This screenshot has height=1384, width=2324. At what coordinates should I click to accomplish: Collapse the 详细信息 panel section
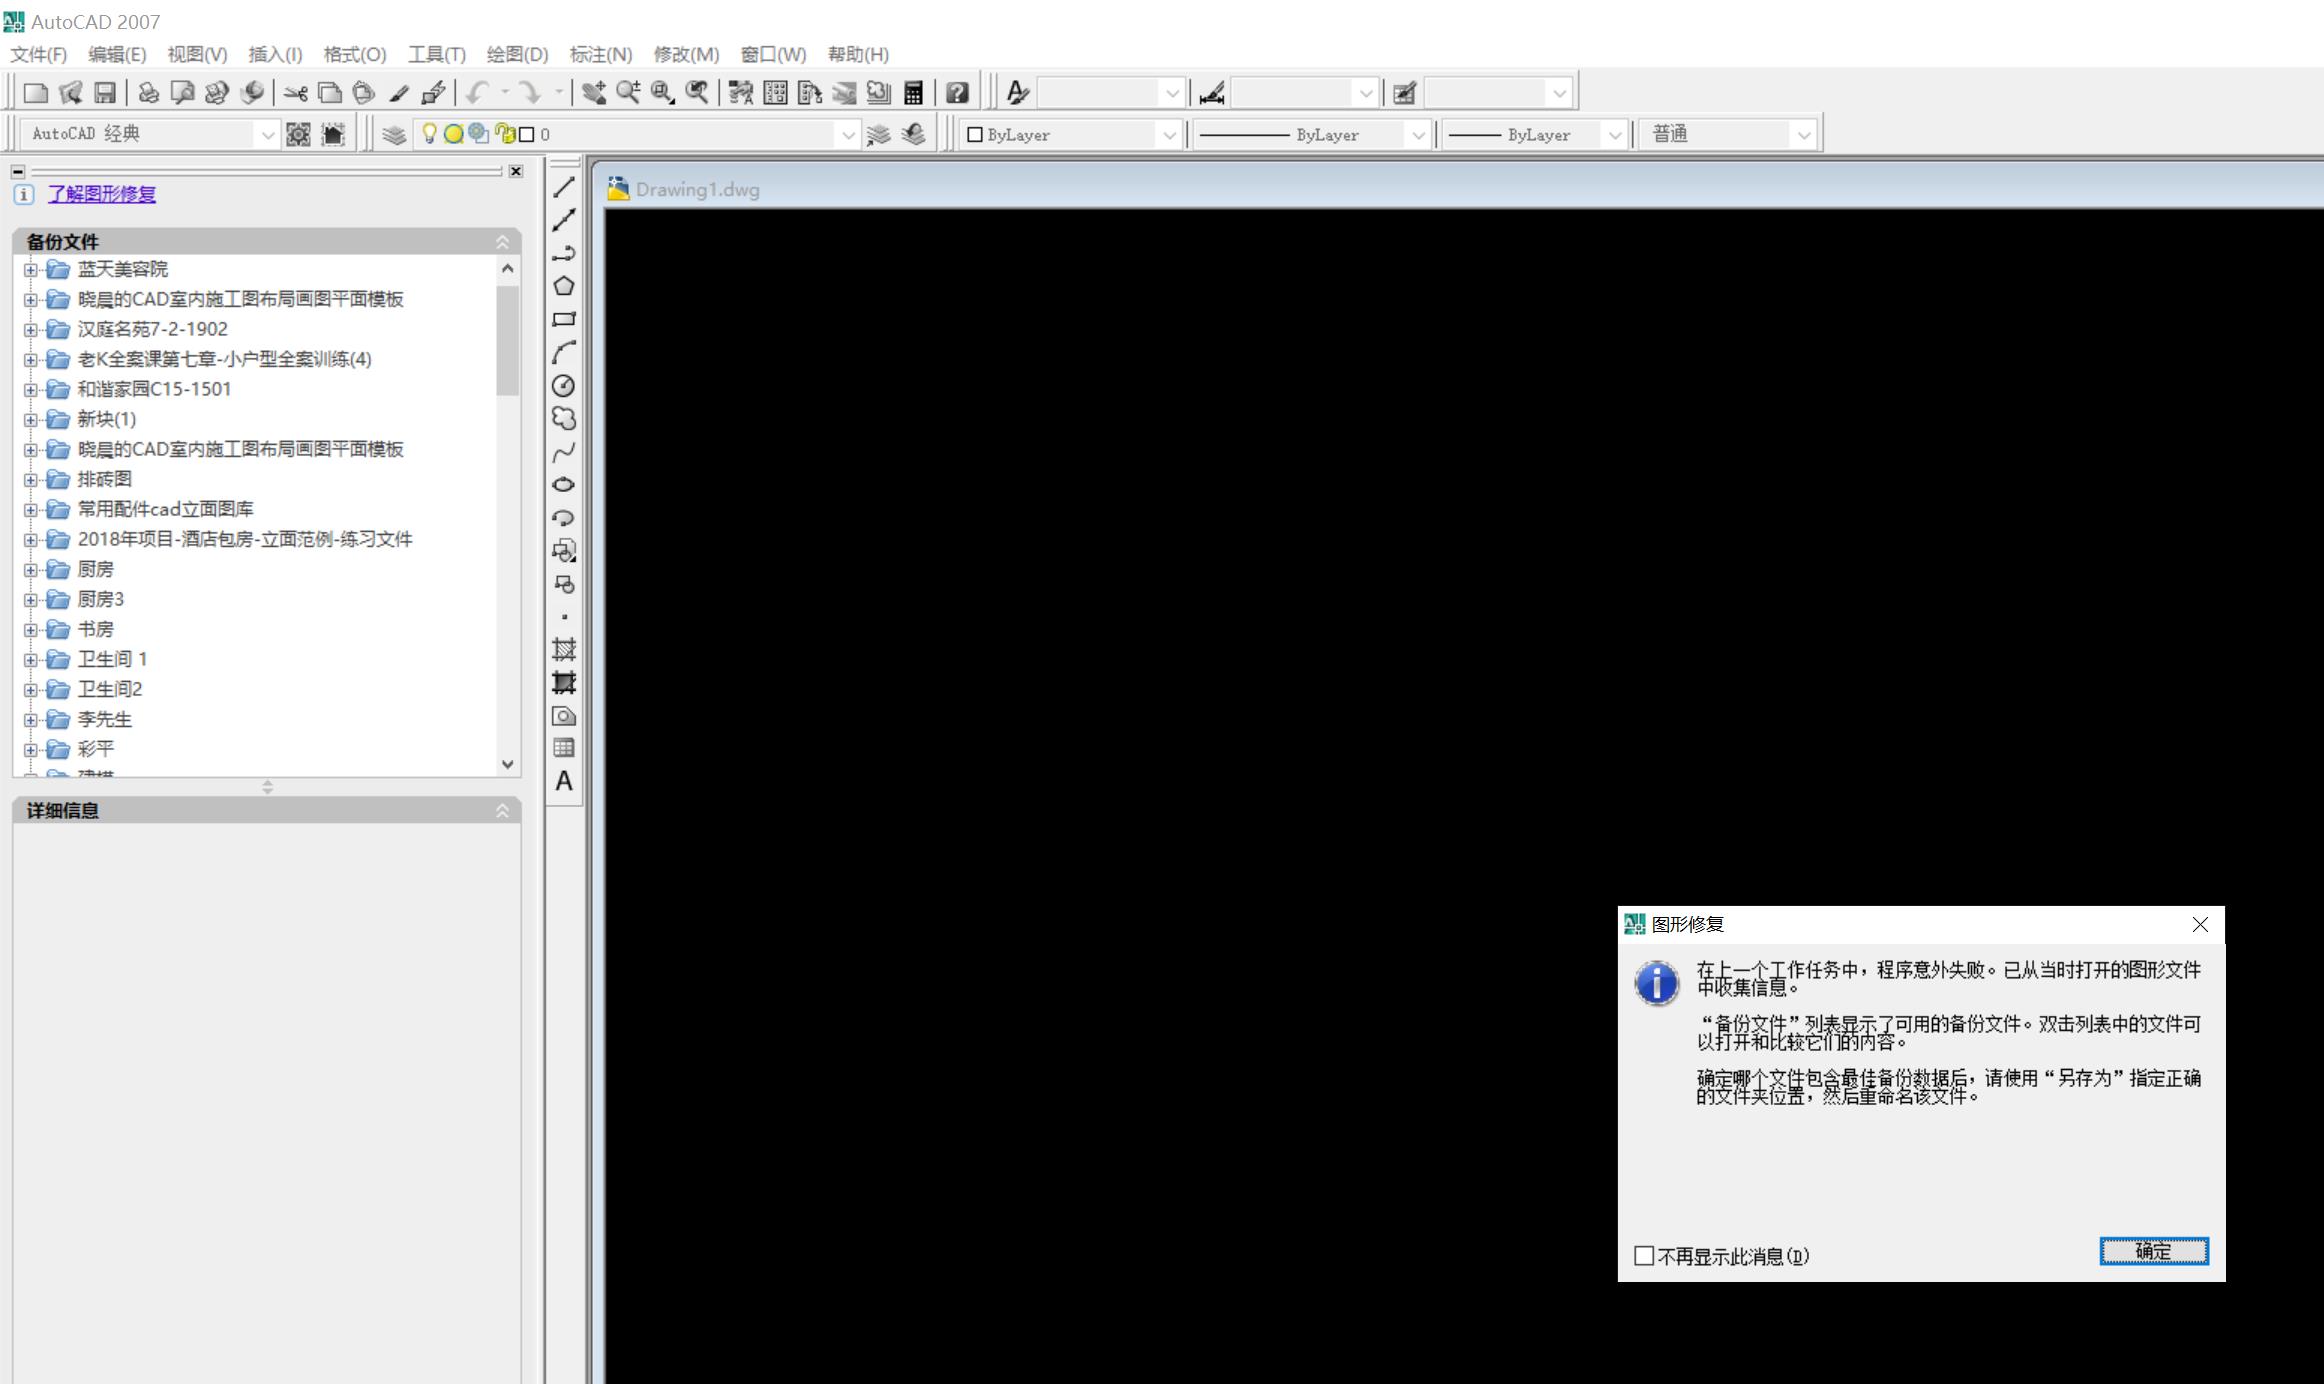click(502, 811)
